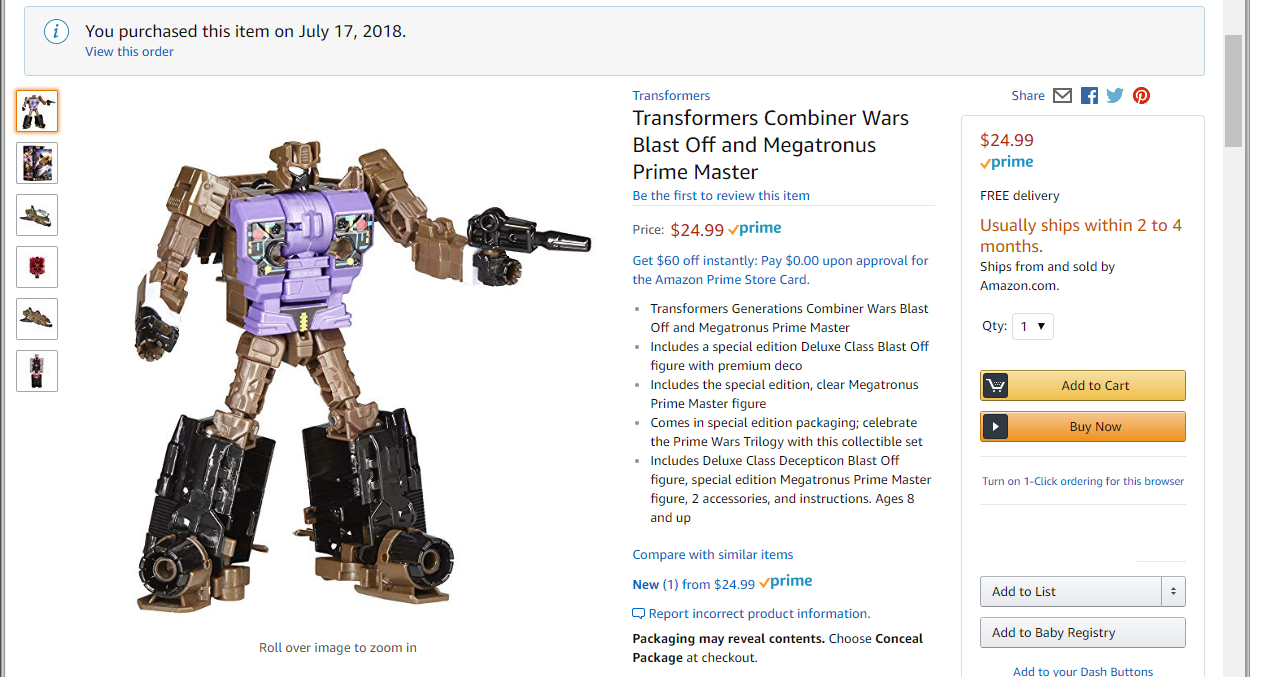Viewport: 1267px width, 677px height.
Task: Share on Pinterest icon
Action: pos(1141,96)
